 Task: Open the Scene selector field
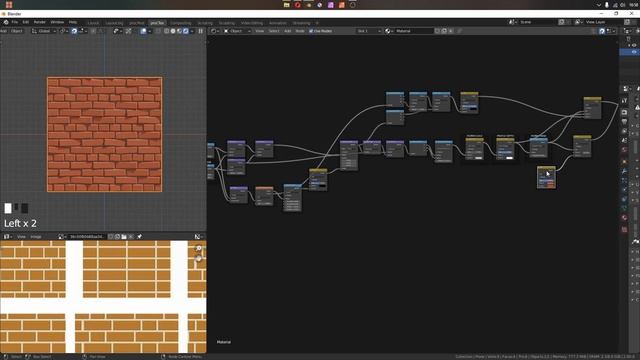coord(538,22)
